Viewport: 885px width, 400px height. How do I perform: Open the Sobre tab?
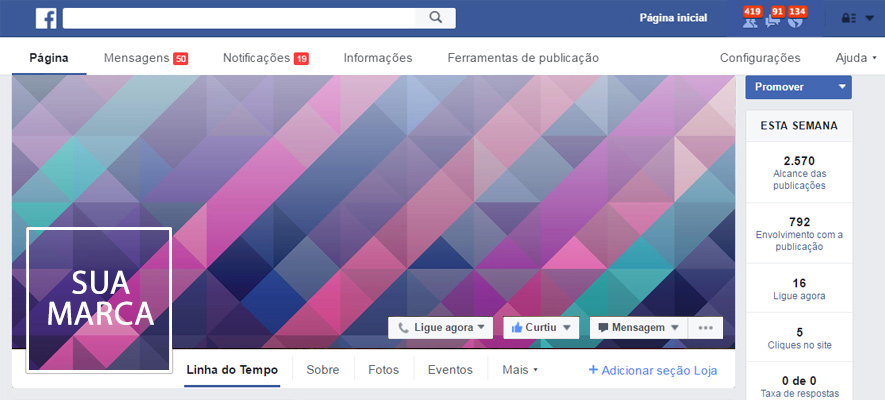tap(323, 370)
